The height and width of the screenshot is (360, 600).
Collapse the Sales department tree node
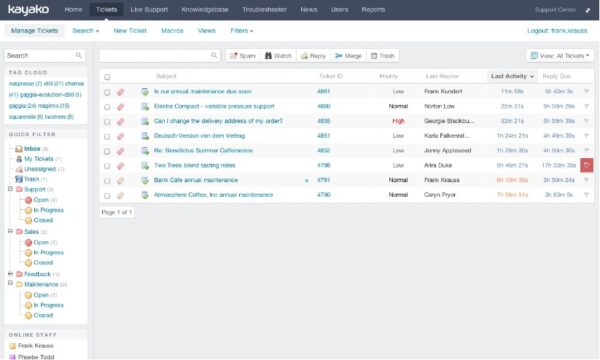point(10,231)
